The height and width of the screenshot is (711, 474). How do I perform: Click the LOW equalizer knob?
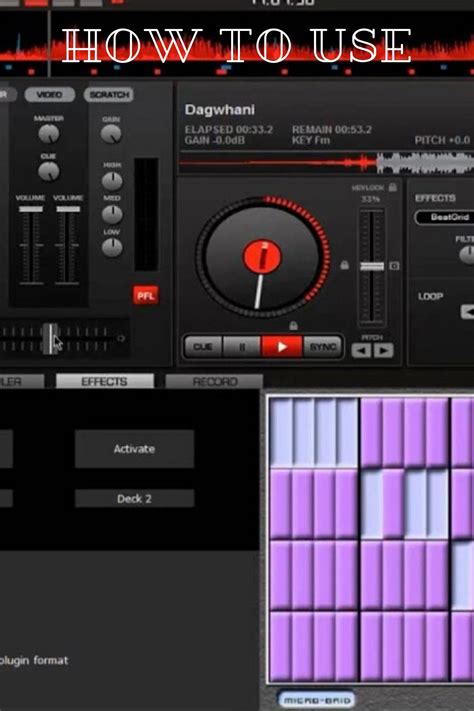pos(112,248)
